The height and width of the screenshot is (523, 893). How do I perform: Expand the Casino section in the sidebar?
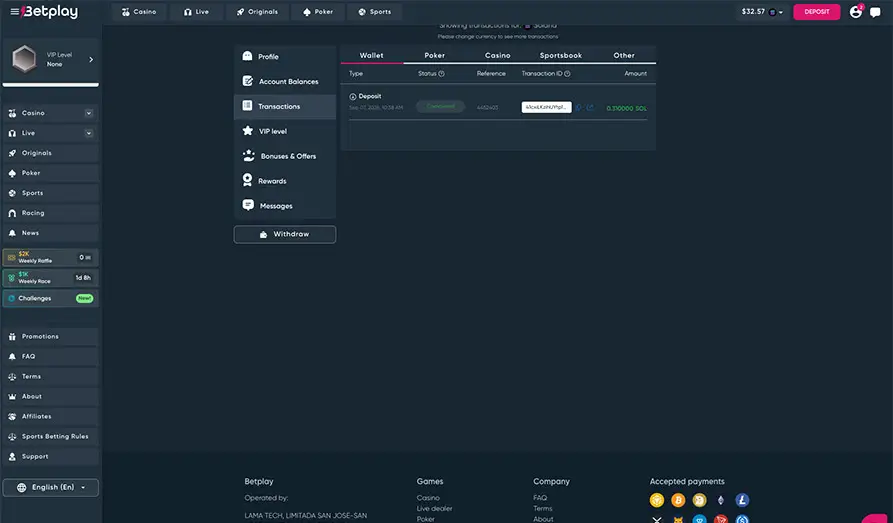(x=89, y=113)
